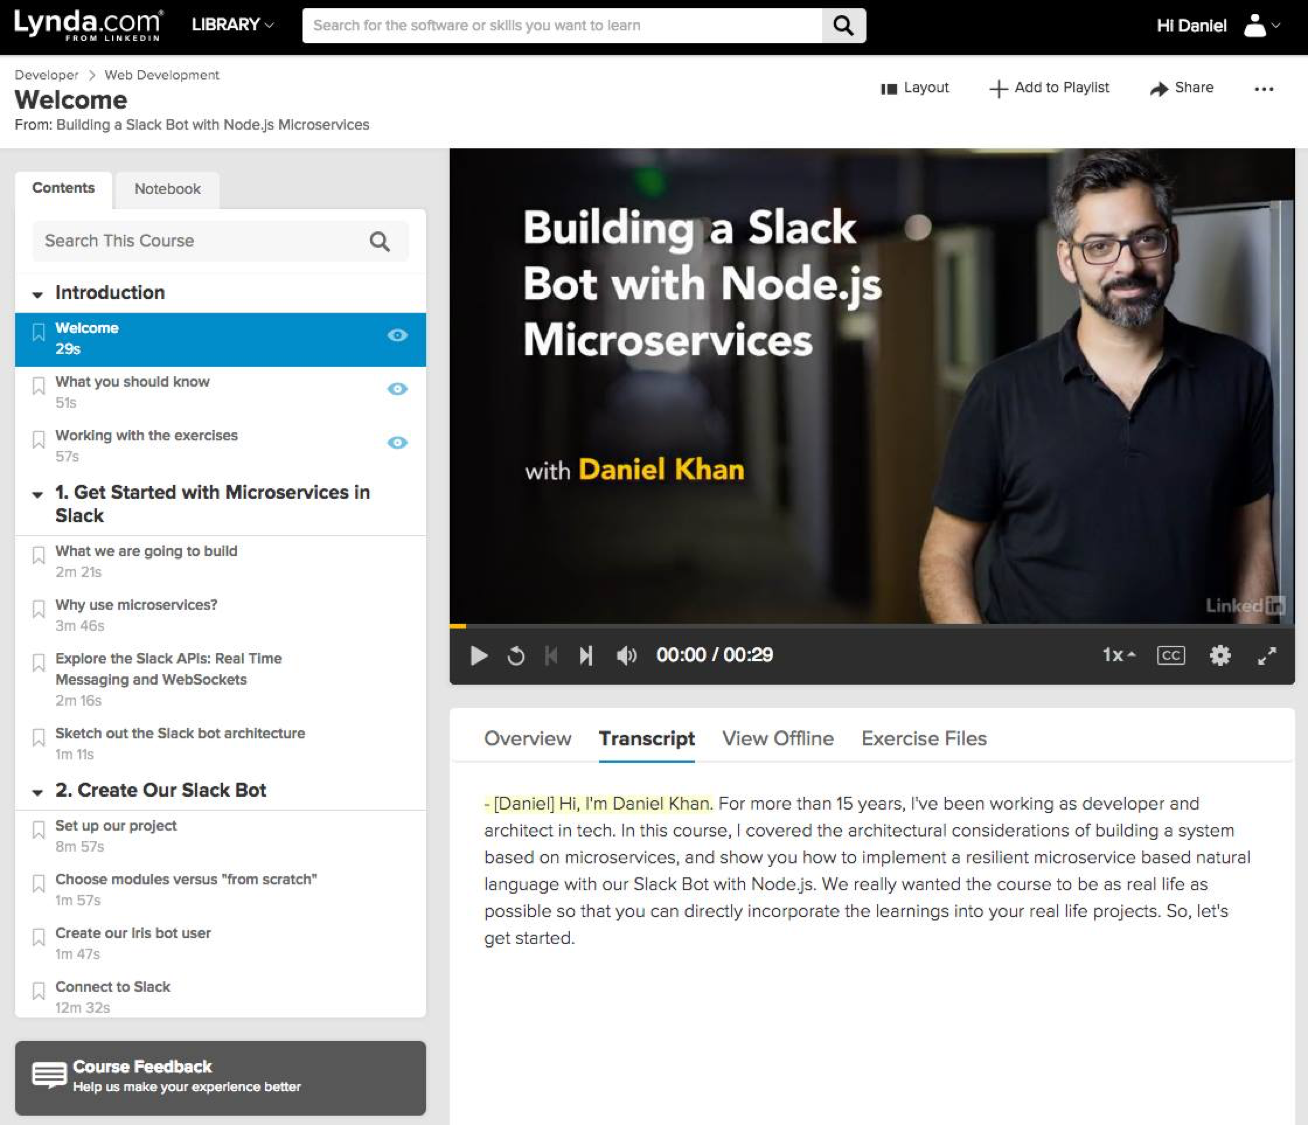Click the Search This Course magnifier icon
Screen dimensions: 1308x1125
380,241
